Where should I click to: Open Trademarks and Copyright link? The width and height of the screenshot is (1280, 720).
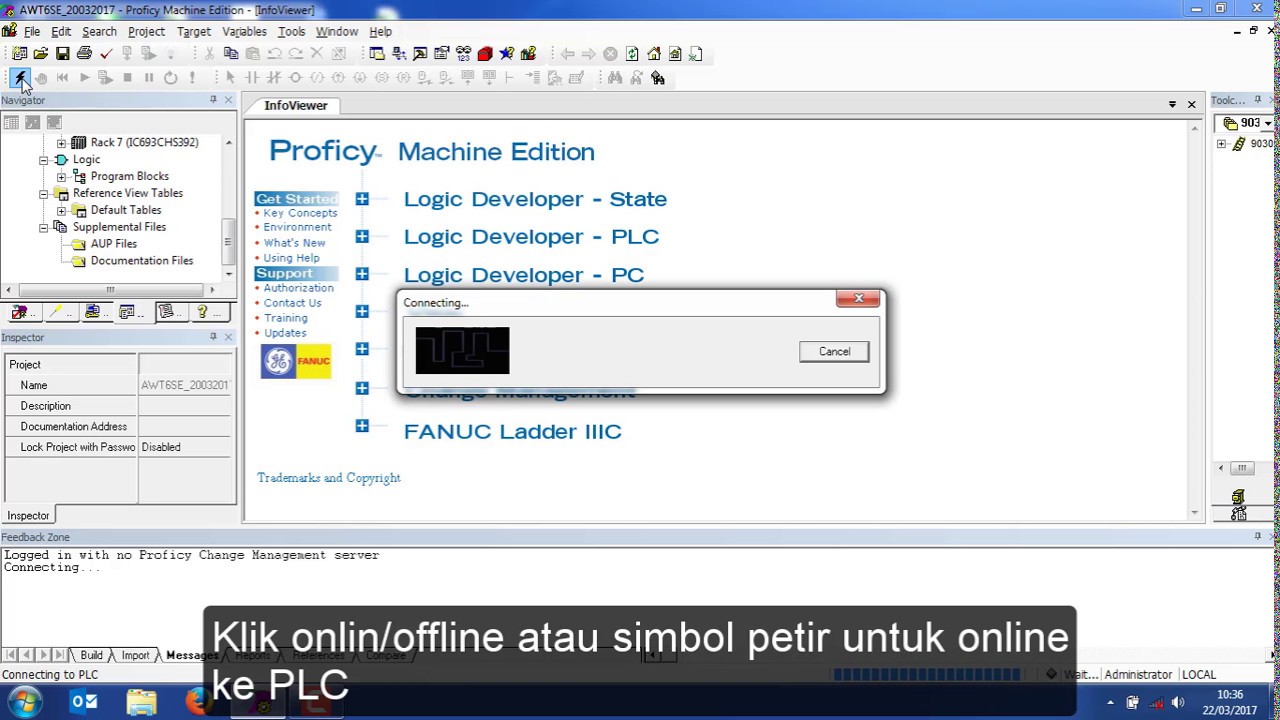coord(329,478)
